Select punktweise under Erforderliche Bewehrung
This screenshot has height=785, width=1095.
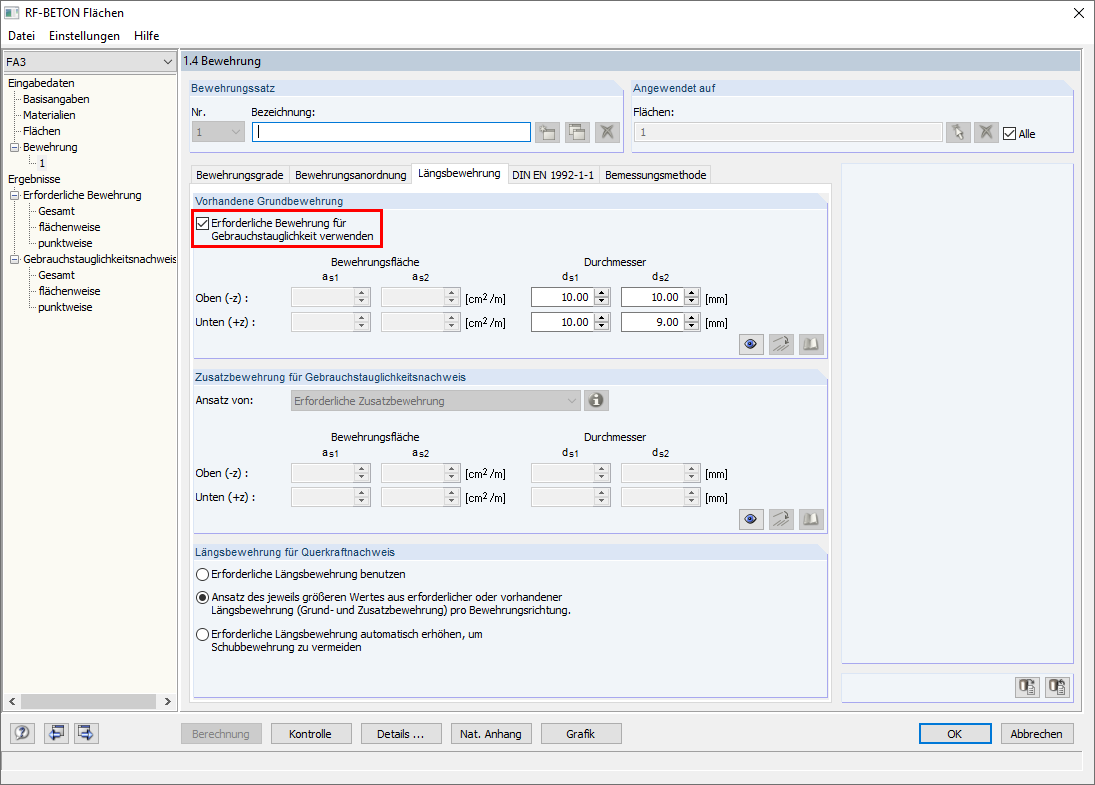point(65,244)
